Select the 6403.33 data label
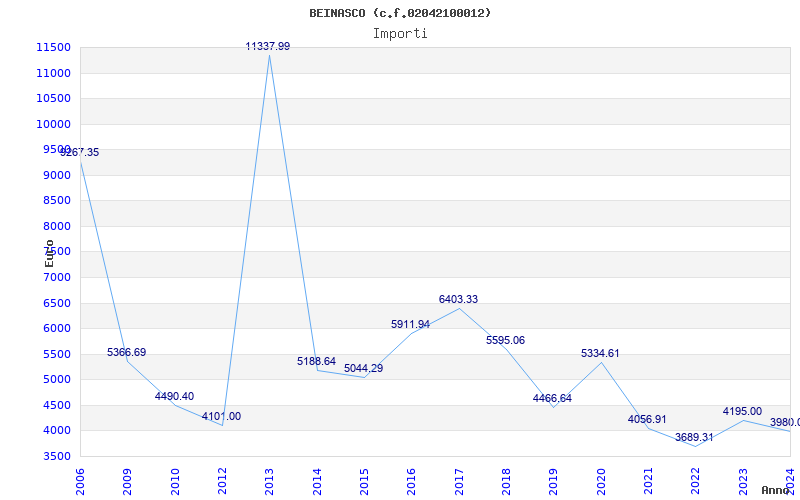Screen dimensions: 800x500 pyautogui.click(x=458, y=299)
